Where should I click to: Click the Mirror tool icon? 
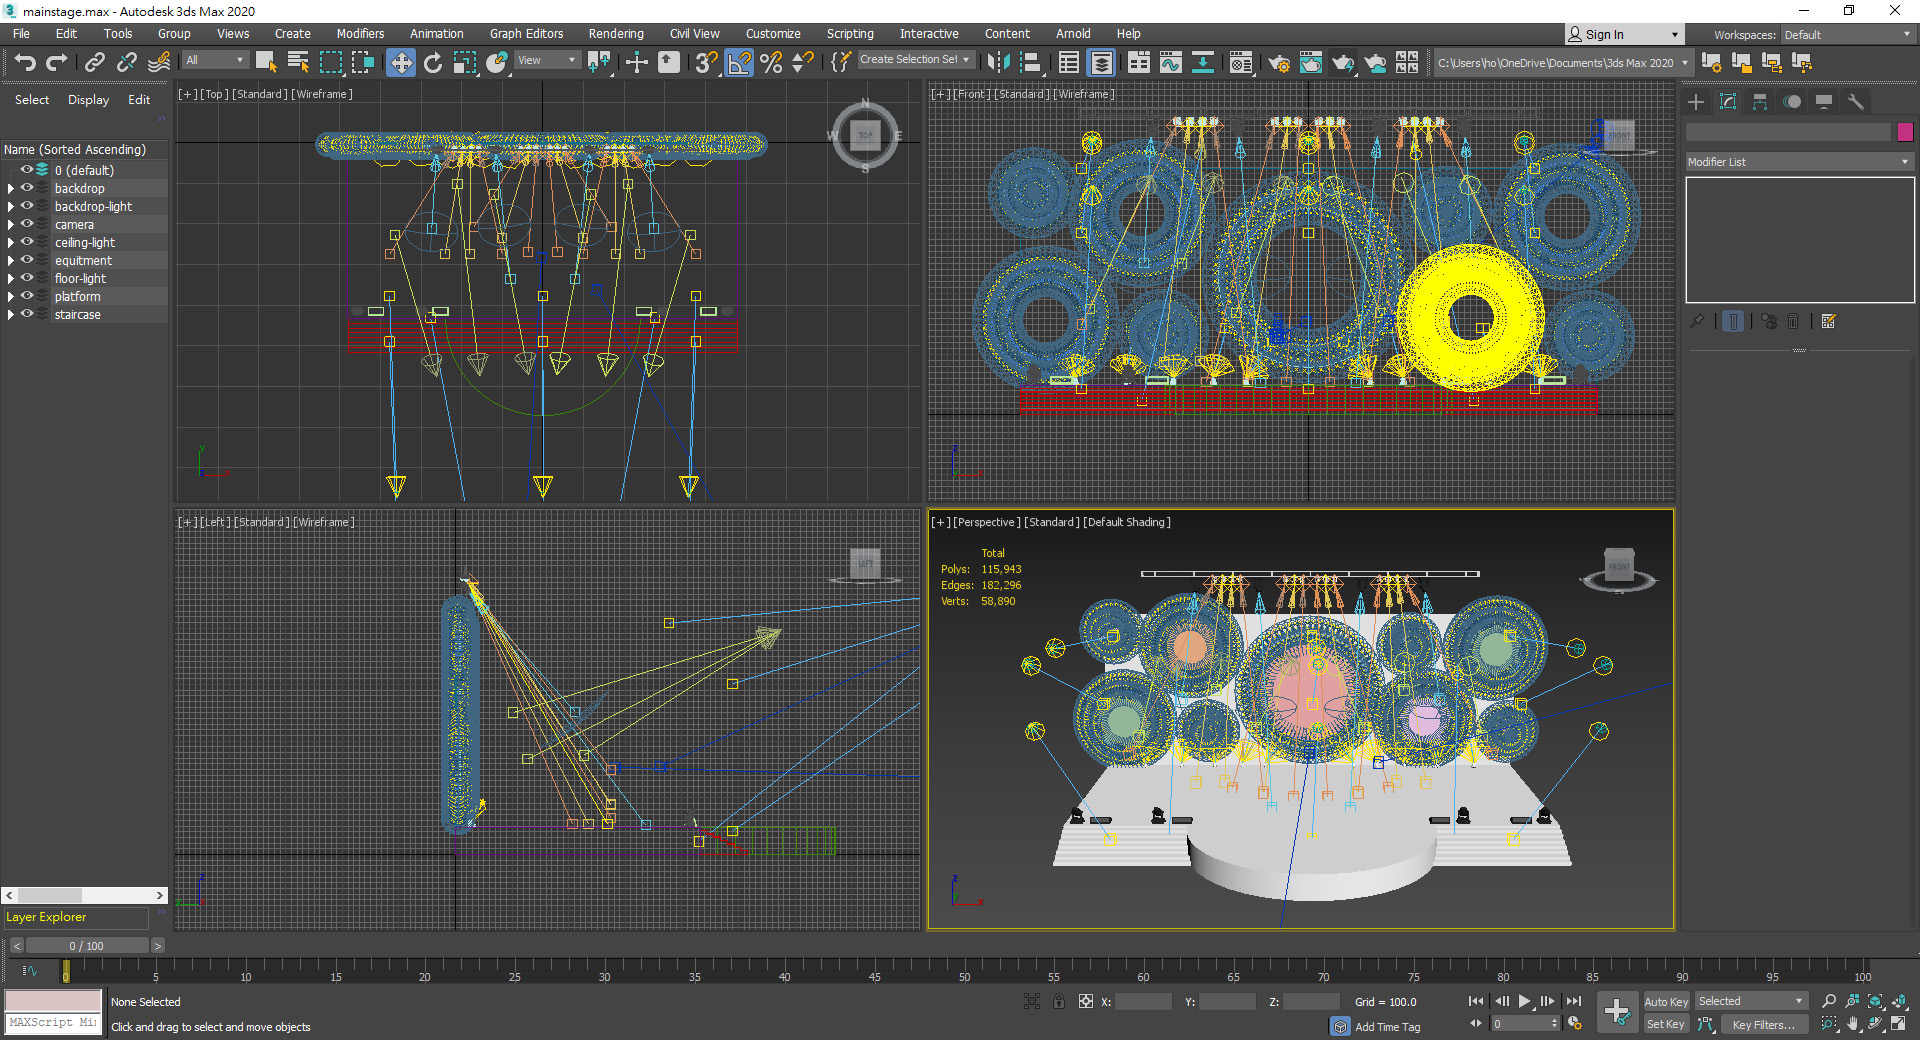998,63
